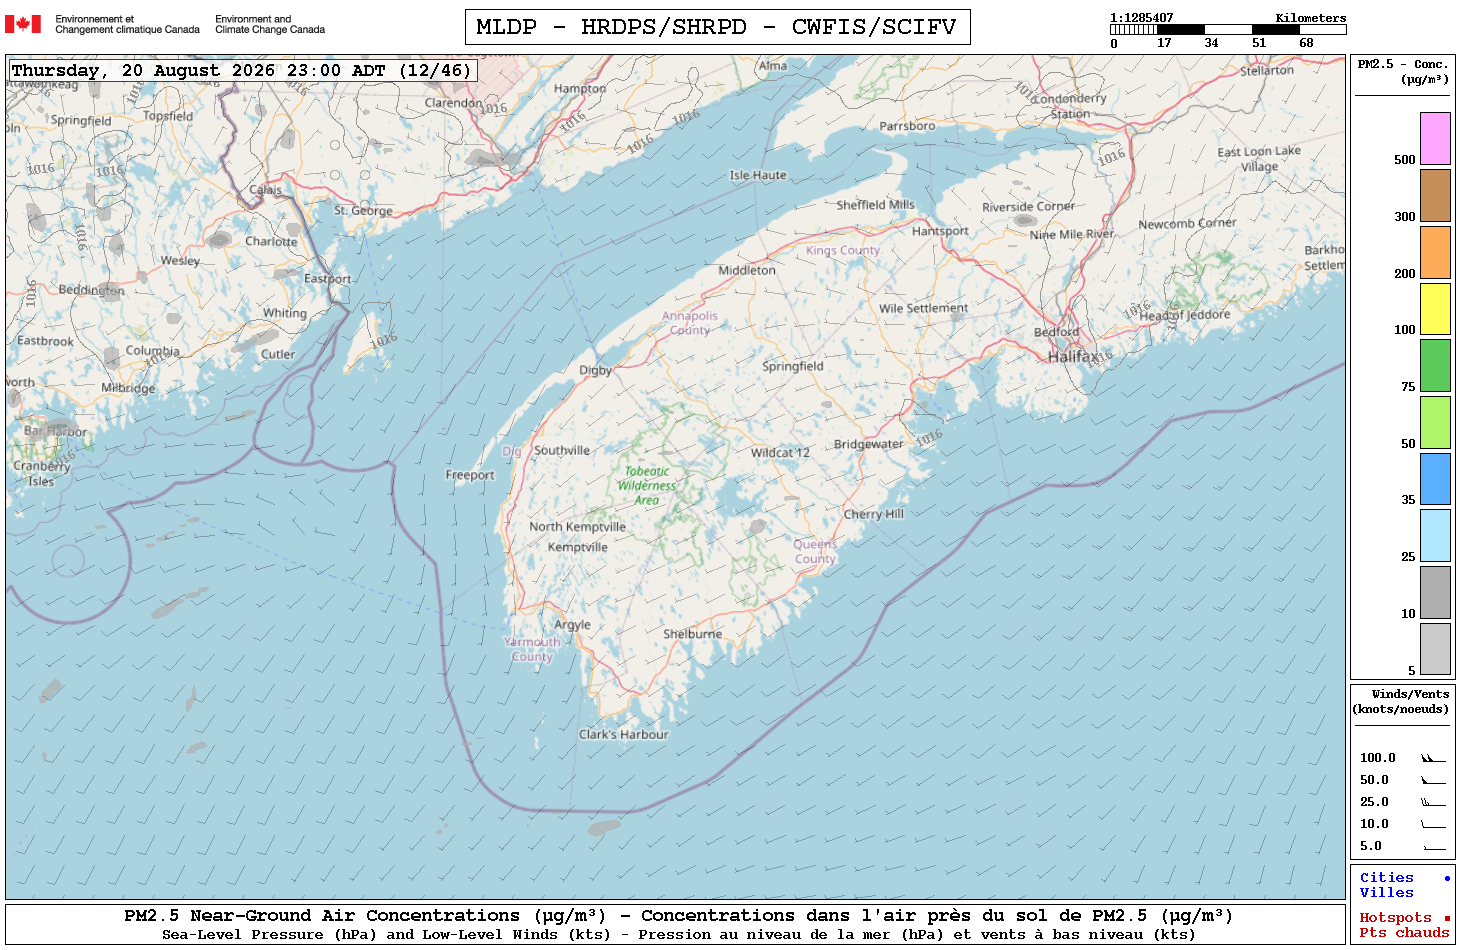Click the Environnement et Changement climatique Canada text

tap(127, 24)
